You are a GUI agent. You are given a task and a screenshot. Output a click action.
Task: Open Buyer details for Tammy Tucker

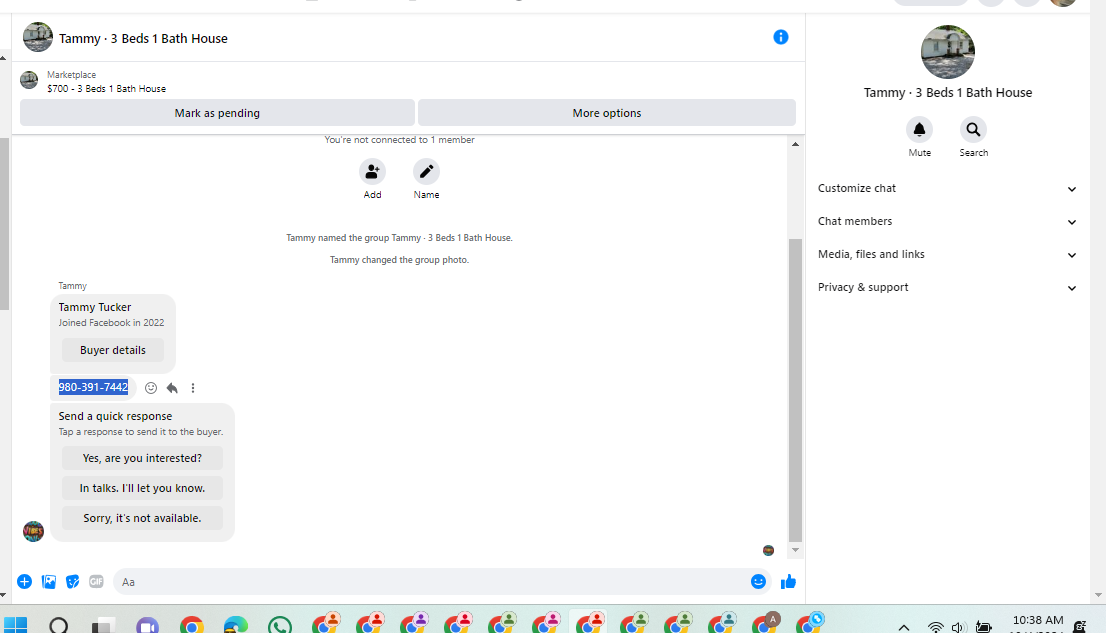point(113,350)
